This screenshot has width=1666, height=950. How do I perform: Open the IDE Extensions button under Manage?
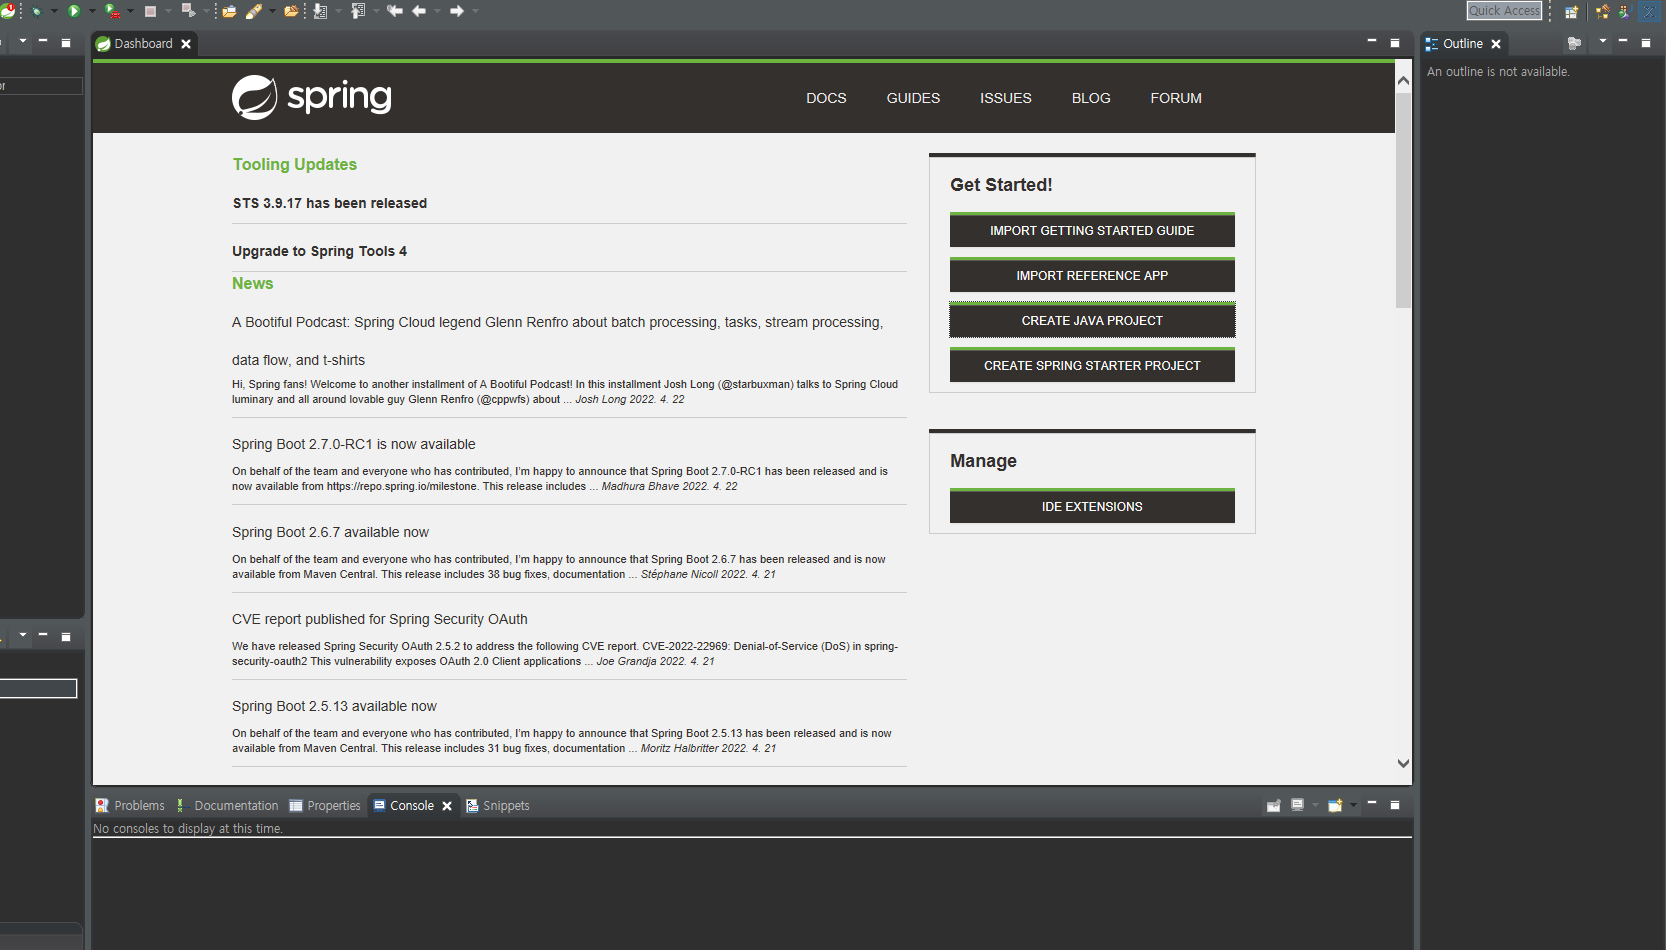pyautogui.click(x=1092, y=507)
